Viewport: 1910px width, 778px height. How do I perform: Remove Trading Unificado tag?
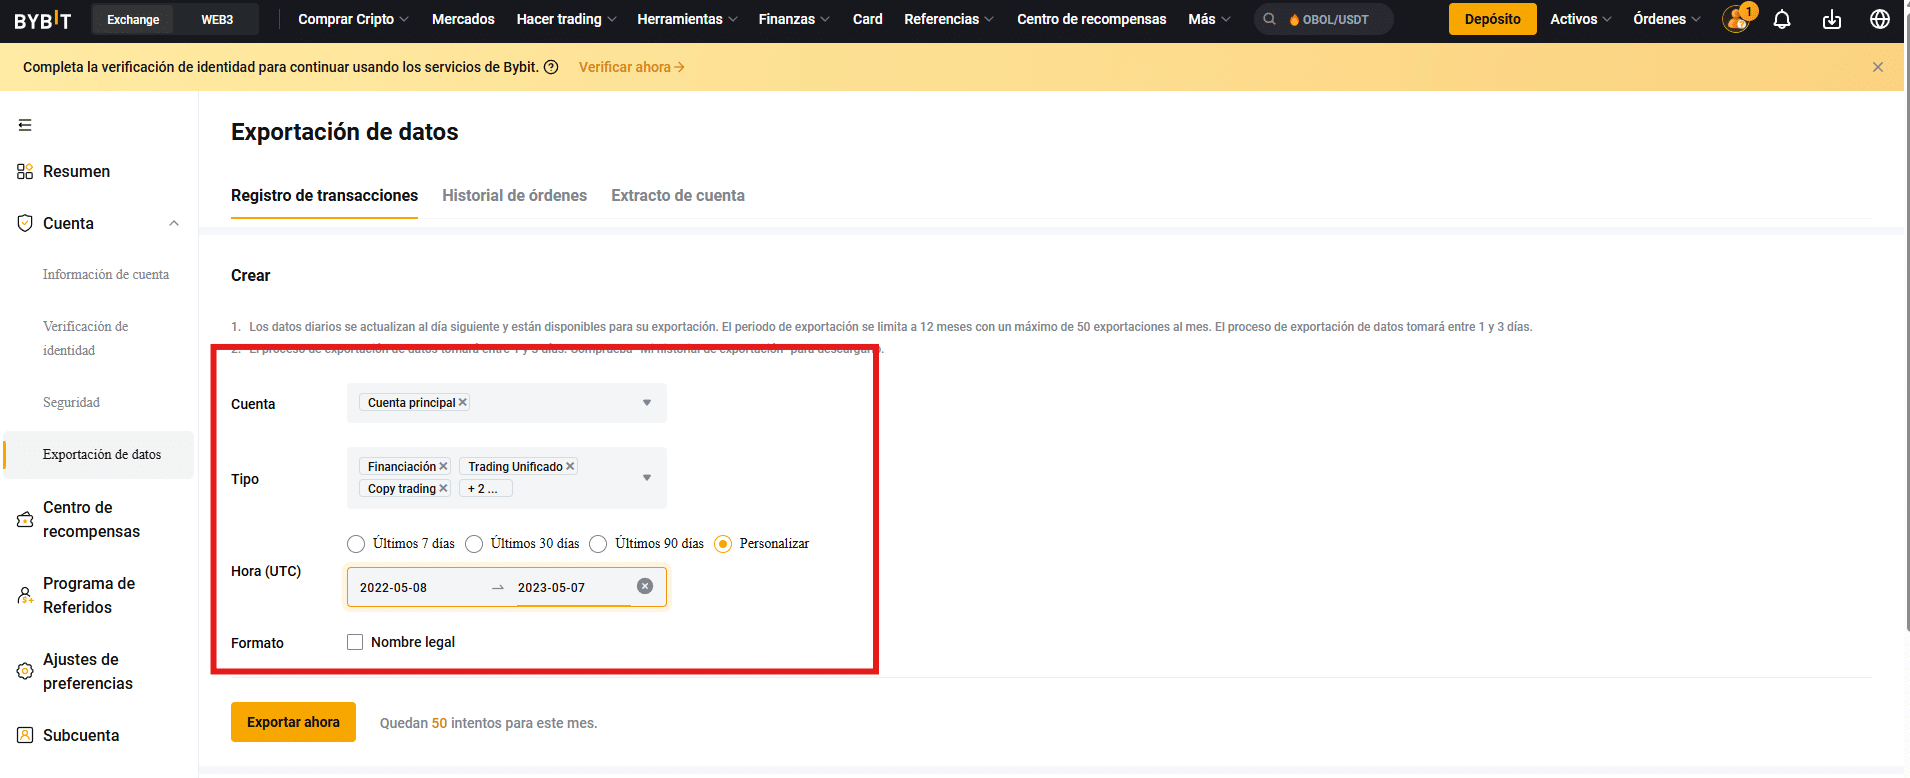[570, 466]
